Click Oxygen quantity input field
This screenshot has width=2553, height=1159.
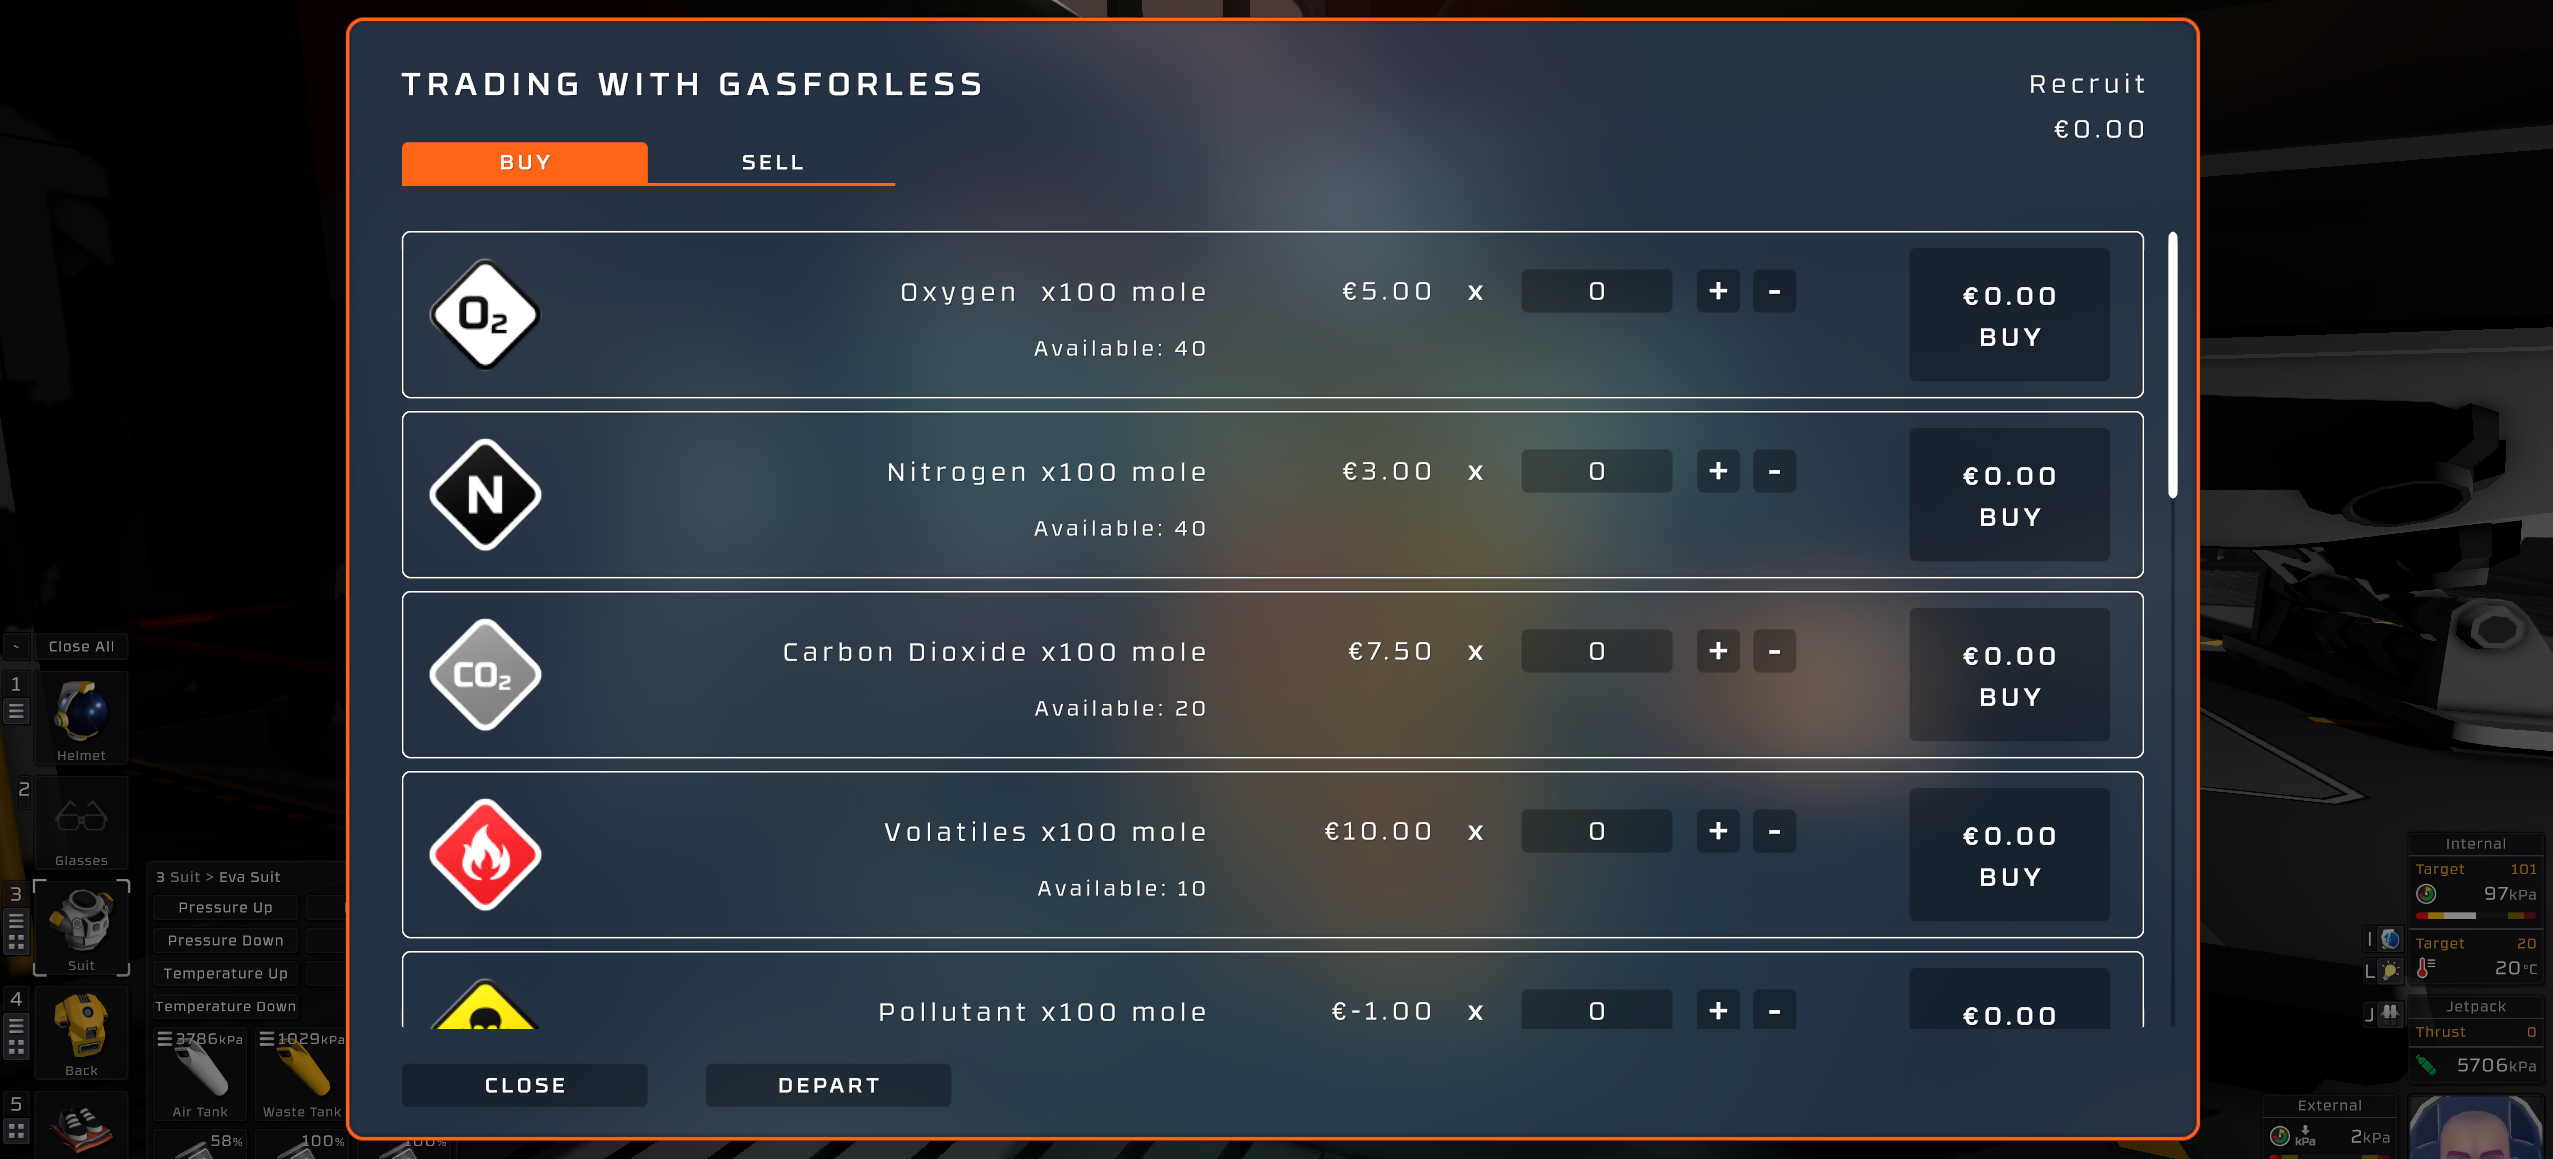tap(1596, 290)
